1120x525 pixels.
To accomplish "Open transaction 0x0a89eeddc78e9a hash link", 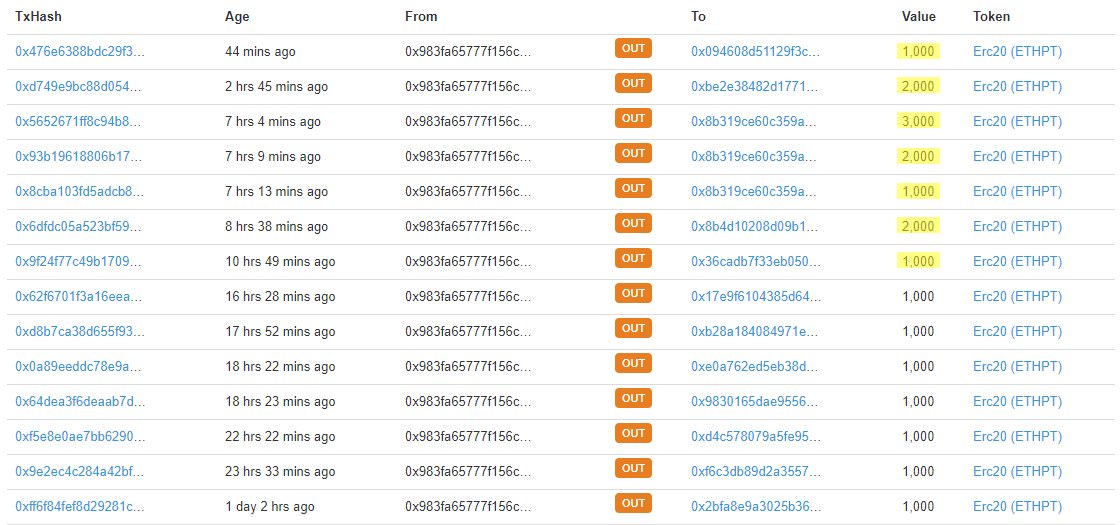I will 79,366.
